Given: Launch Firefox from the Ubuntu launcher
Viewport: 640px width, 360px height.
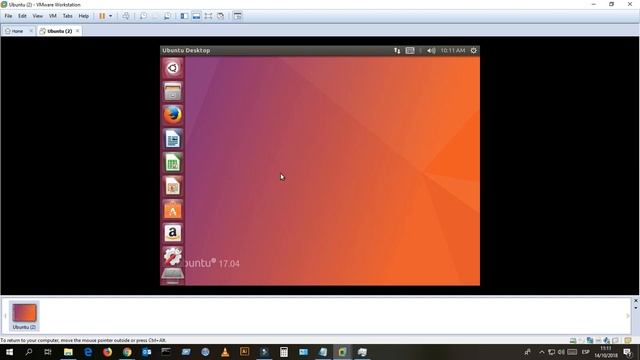Looking at the screenshot, I should click(173, 115).
